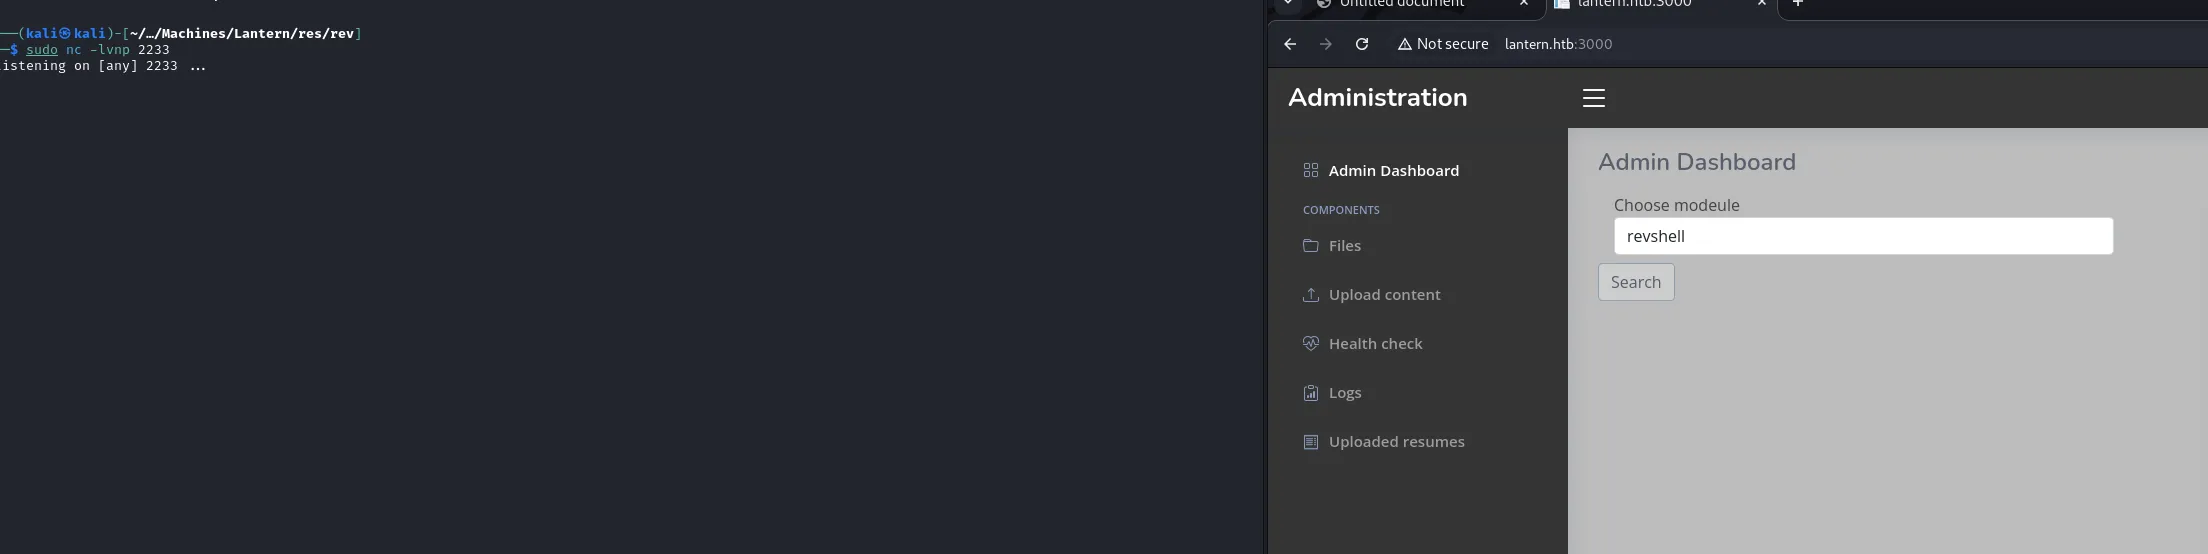Open the Health check page
The height and width of the screenshot is (554, 2208).
pyautogui.click(x=1376, y=344)
